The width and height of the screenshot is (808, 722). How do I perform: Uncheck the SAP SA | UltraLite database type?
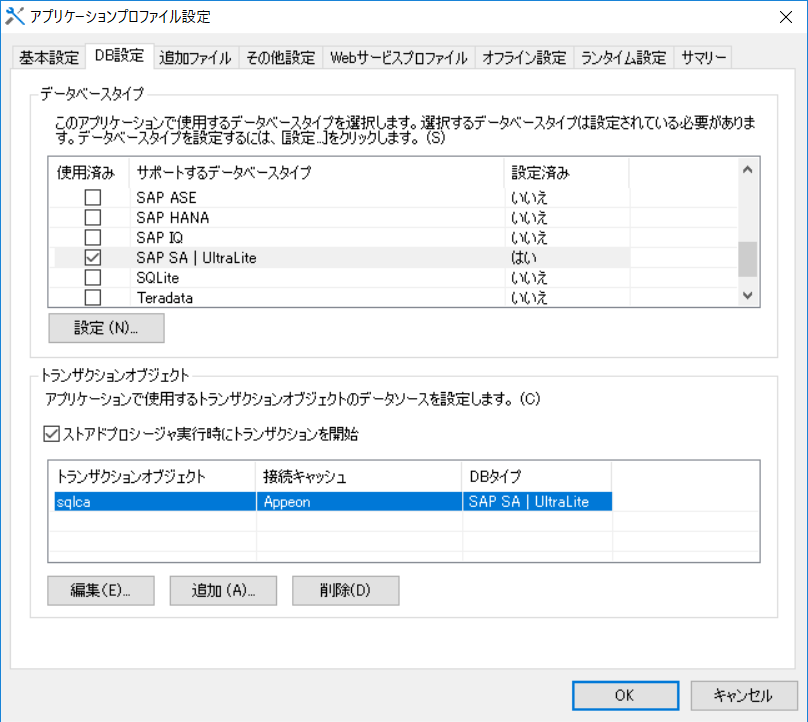[93, 257]
